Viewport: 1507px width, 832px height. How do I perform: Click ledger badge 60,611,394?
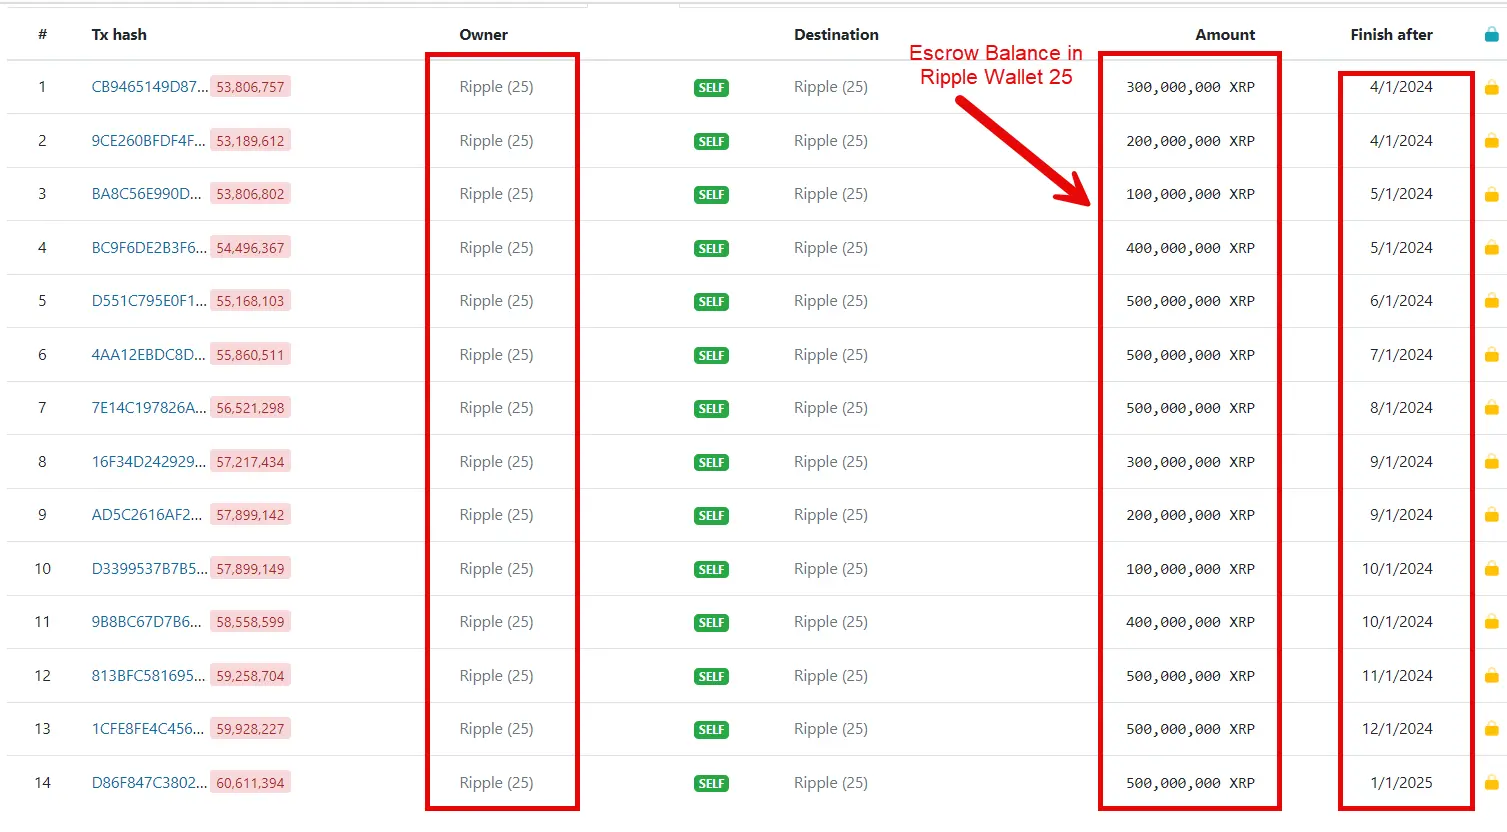click(x=250, y=783)
